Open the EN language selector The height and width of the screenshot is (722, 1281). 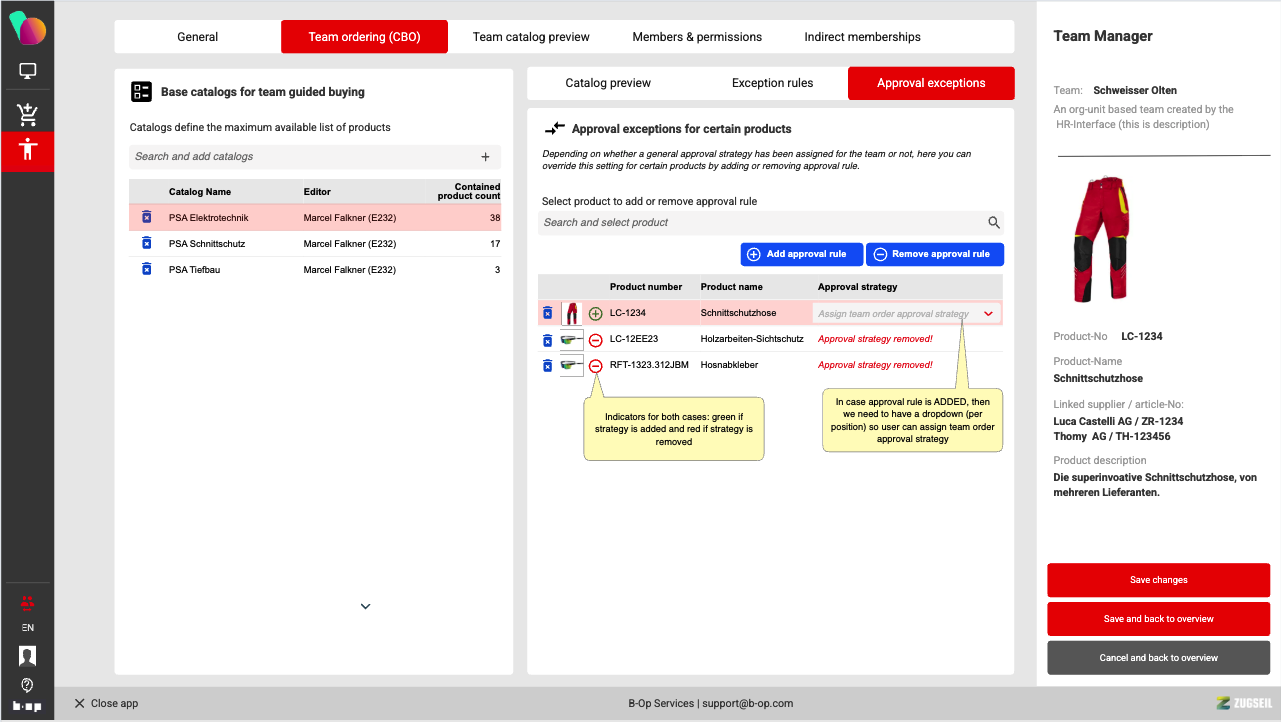(x=28, y=628)
